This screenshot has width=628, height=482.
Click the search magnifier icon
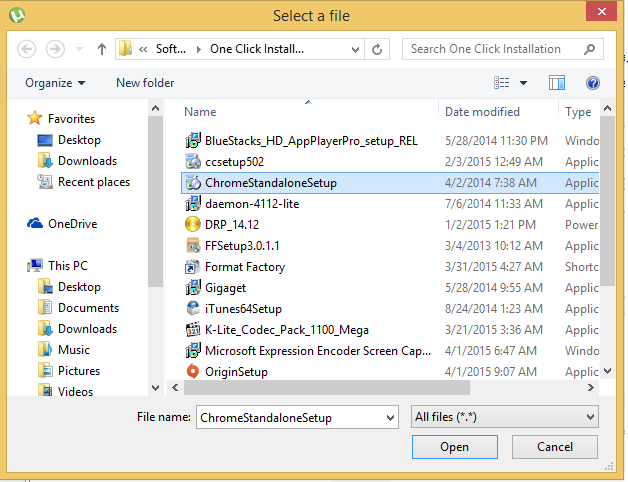pyautogui.click(x=590, y=49)
